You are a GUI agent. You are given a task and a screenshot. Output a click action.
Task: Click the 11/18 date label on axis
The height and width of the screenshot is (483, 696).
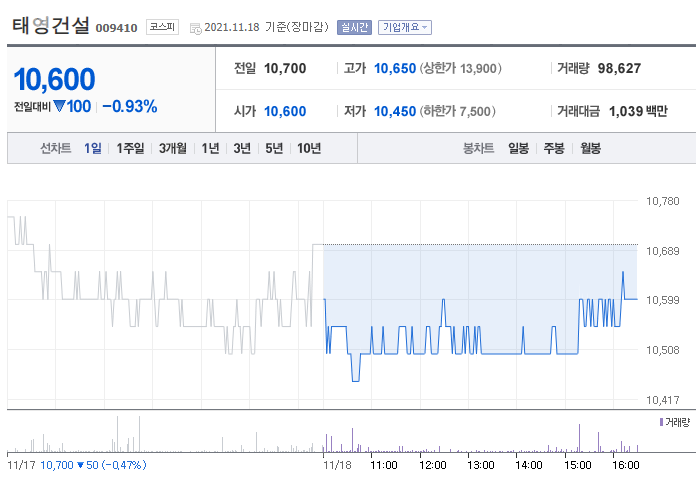(337, 465)
